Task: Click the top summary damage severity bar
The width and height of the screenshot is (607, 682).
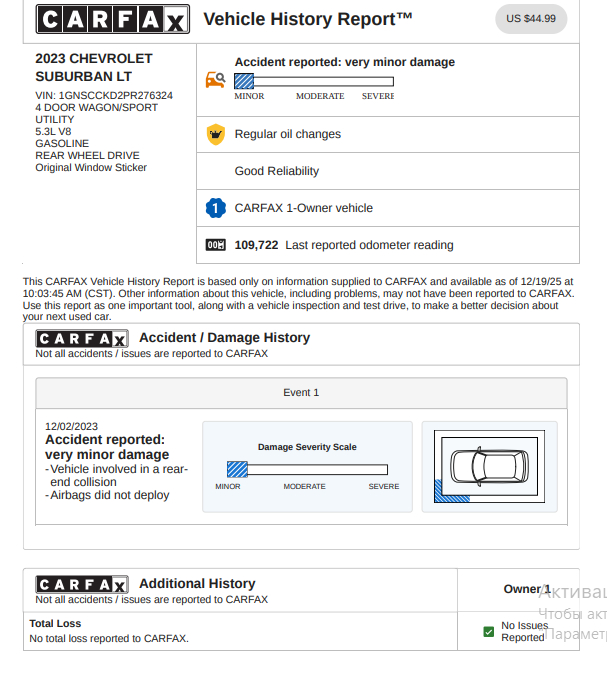Action: tap(313, 82)
